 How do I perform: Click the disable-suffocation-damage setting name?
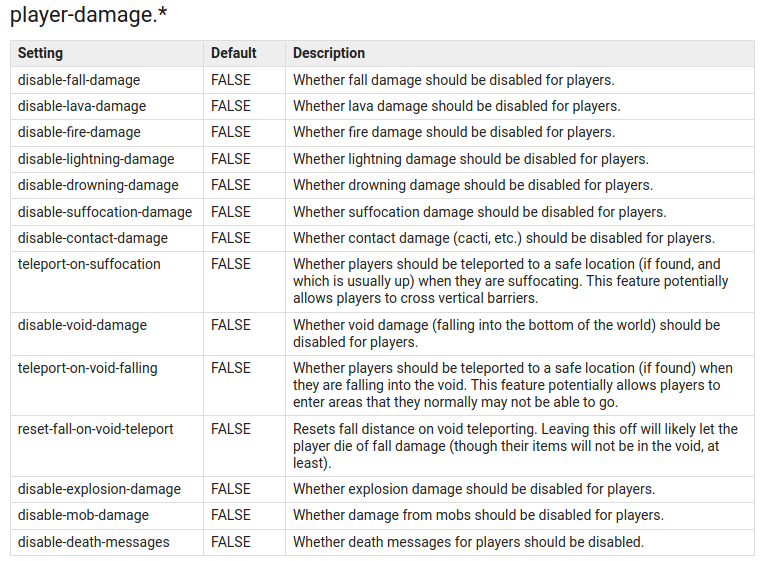(x=105, y=212)
